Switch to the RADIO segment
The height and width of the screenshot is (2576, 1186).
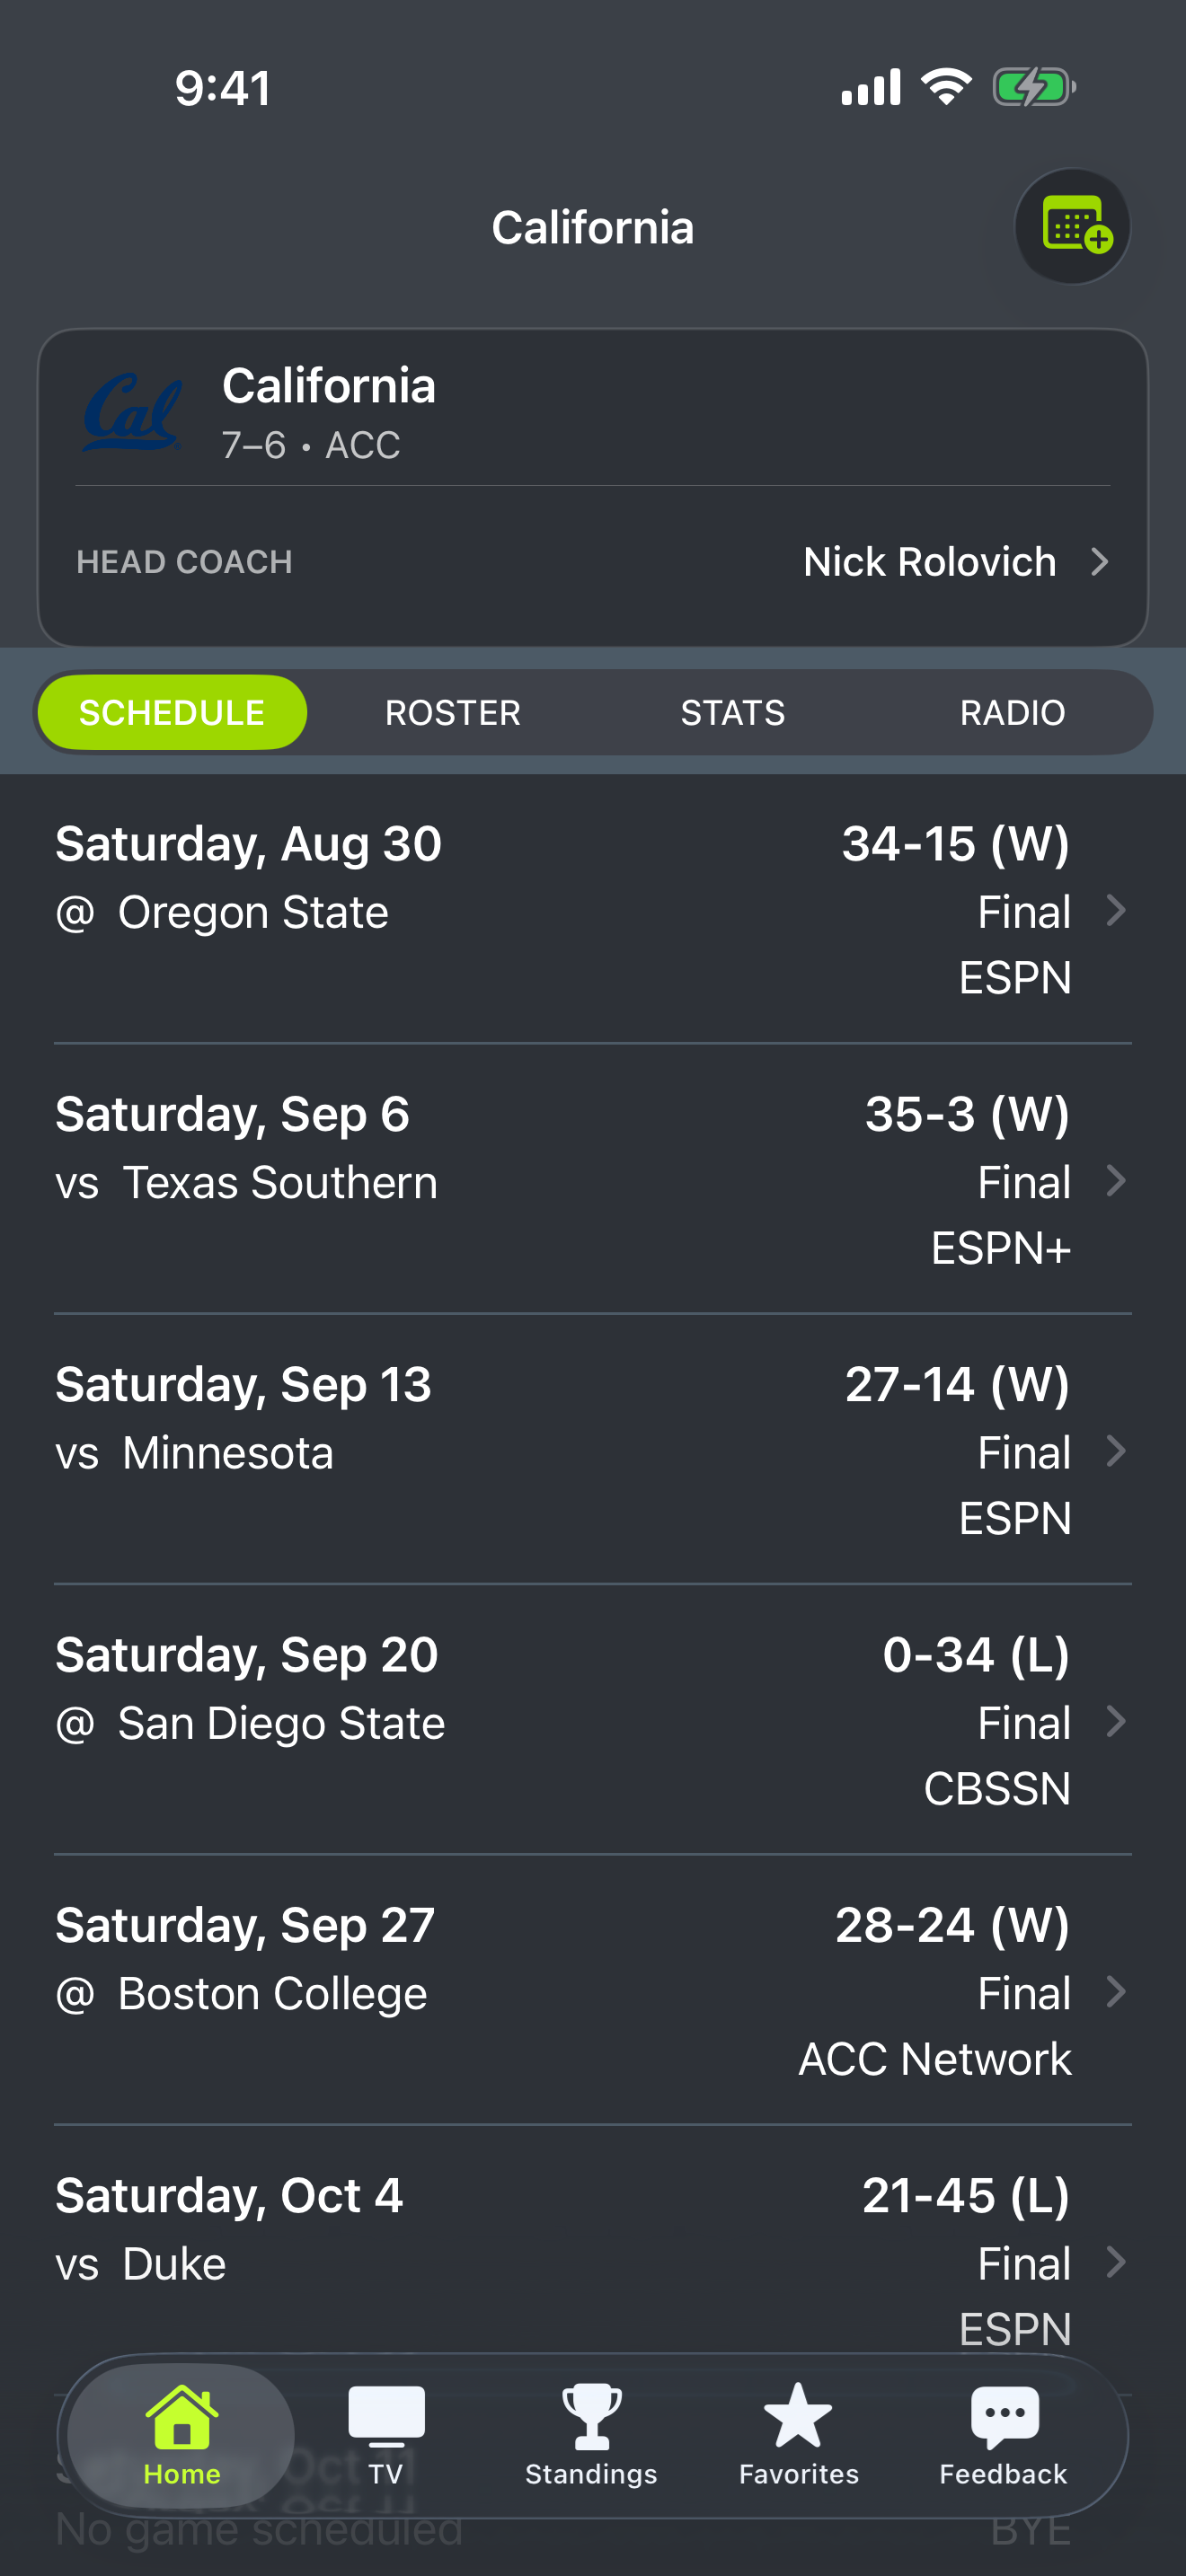pyautogui.click(x=1013, y=712)
